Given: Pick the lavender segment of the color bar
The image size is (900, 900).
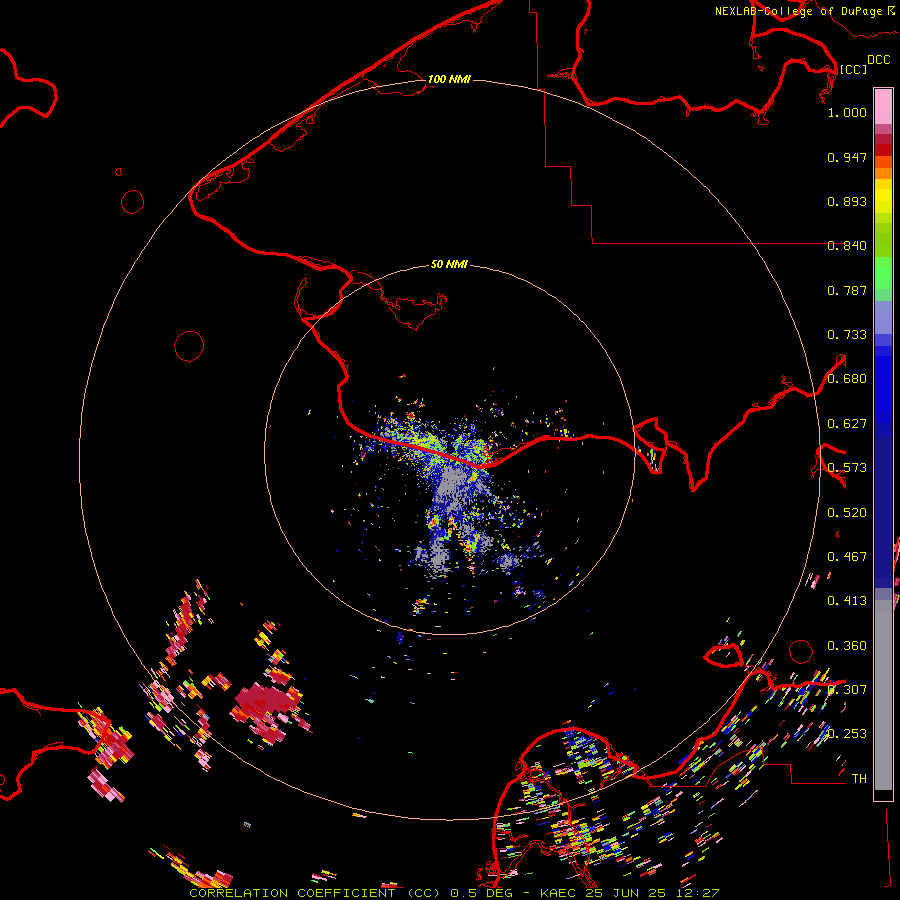Looking at the screenshot, I should pos(883,317).
